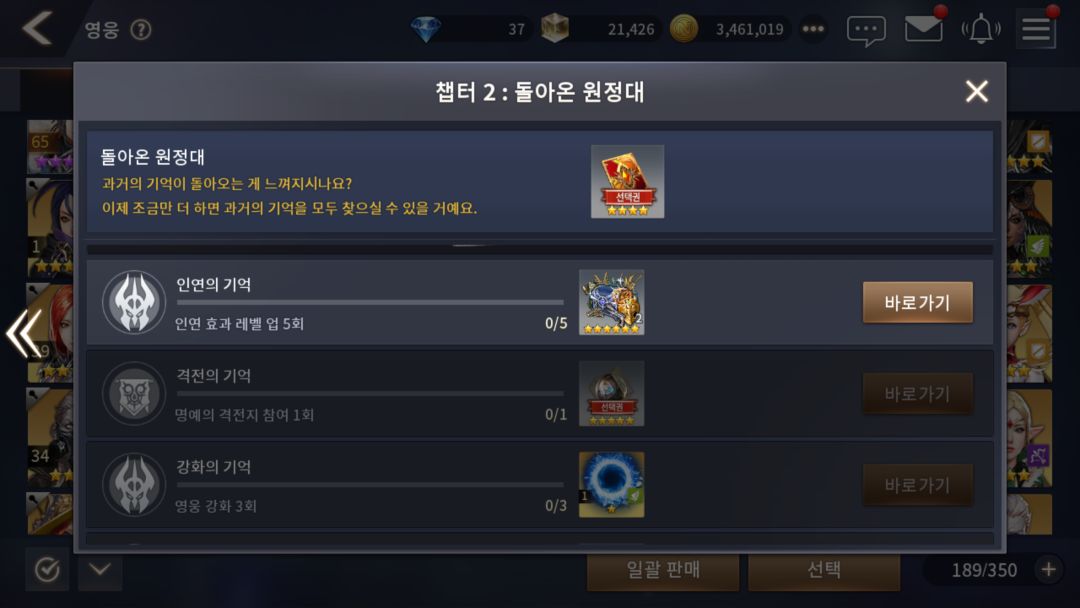This screenshot has height=608, width=1080.
Task: Click 바로가기 for 인연의 기억
Action: [917, 302]
